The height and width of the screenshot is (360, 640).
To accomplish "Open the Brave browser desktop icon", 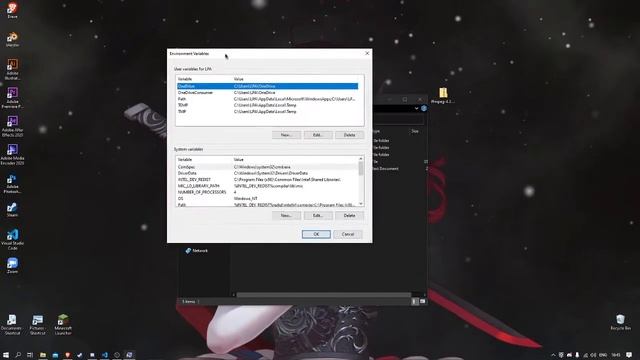I will (12, 10).
